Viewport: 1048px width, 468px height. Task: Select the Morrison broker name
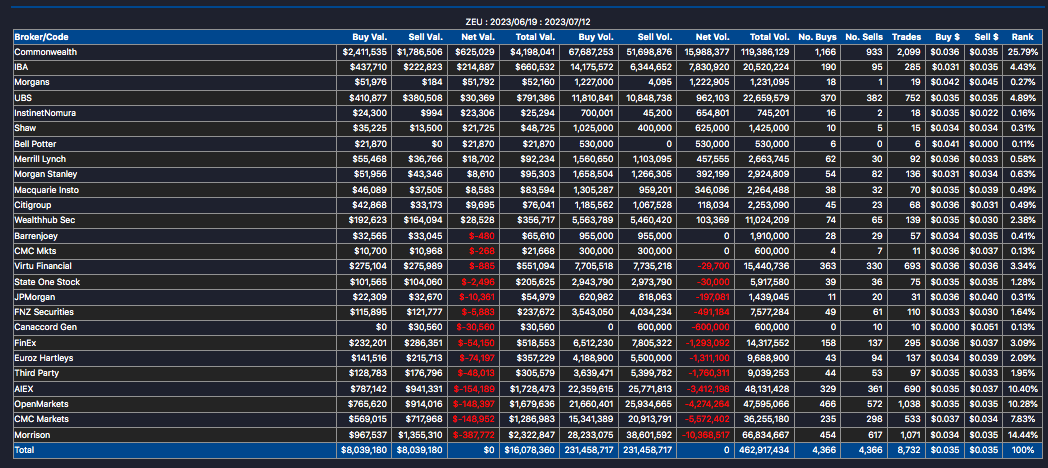coord(33,435)
